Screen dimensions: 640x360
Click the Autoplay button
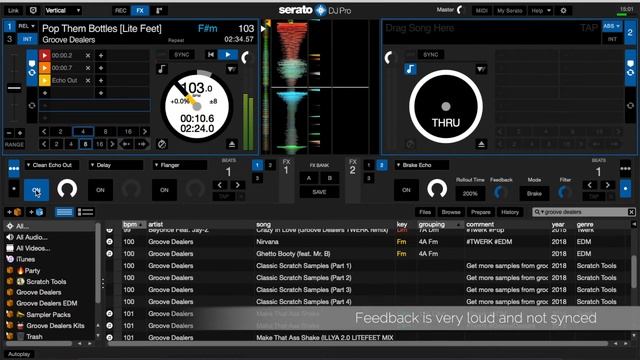pyautogui.click(x=19, y=354)
